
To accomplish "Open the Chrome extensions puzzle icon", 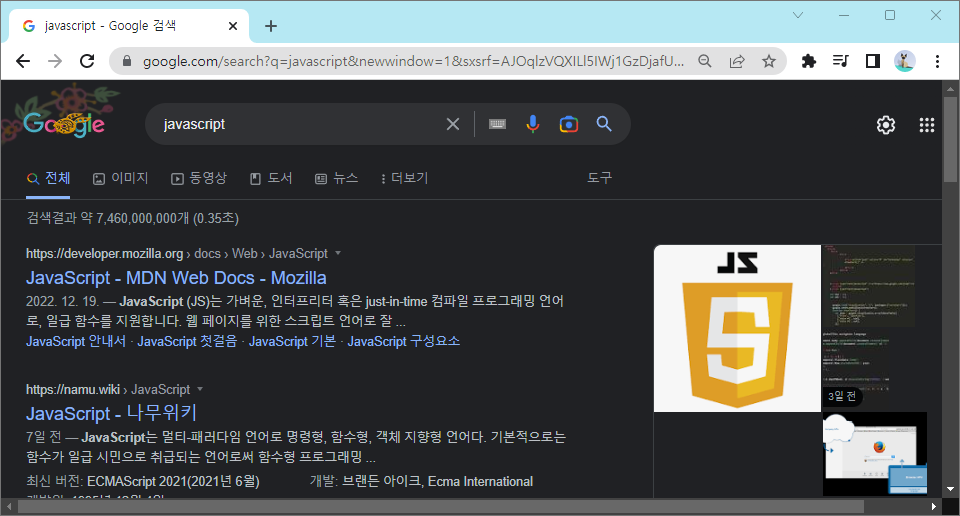I will click(809, 61).
